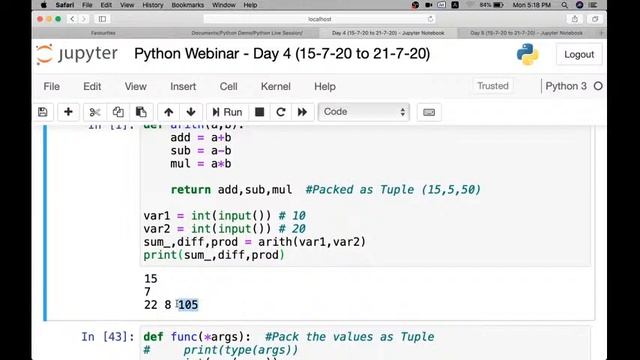The image size is (640, 360).
Task: Save notebook with the floppy disk icon
Action: [x=43, y=112]
